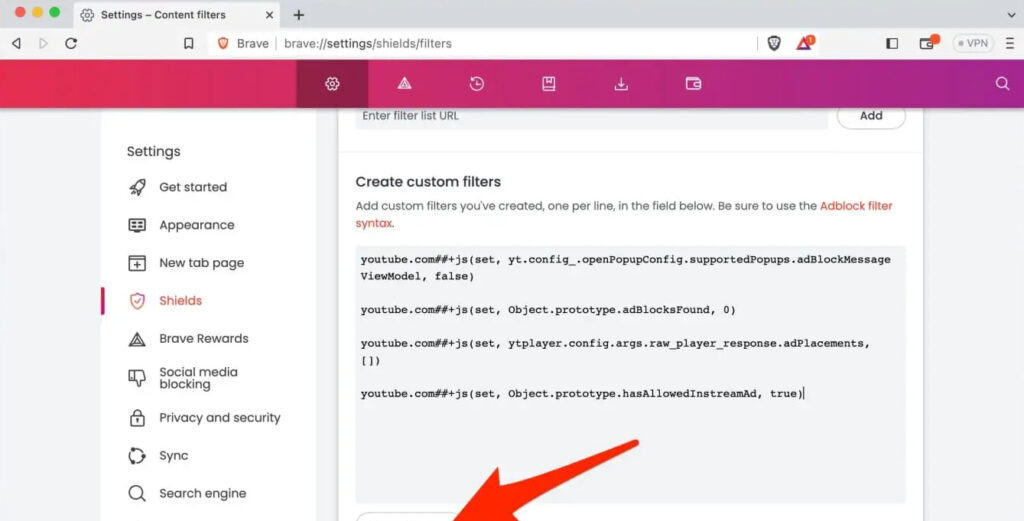This screenshot has width=1024, height=521.
Task: Open Bookmarks icon in pink toolbar
Action: 549,84
